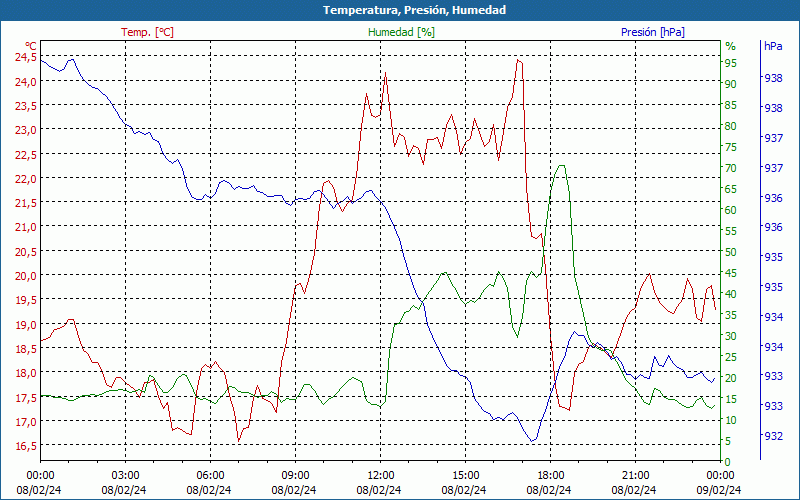Click the green '75' humidity axis value
Image resolution: width=800 pixels, height=500 pixels.
pos(731,147)
